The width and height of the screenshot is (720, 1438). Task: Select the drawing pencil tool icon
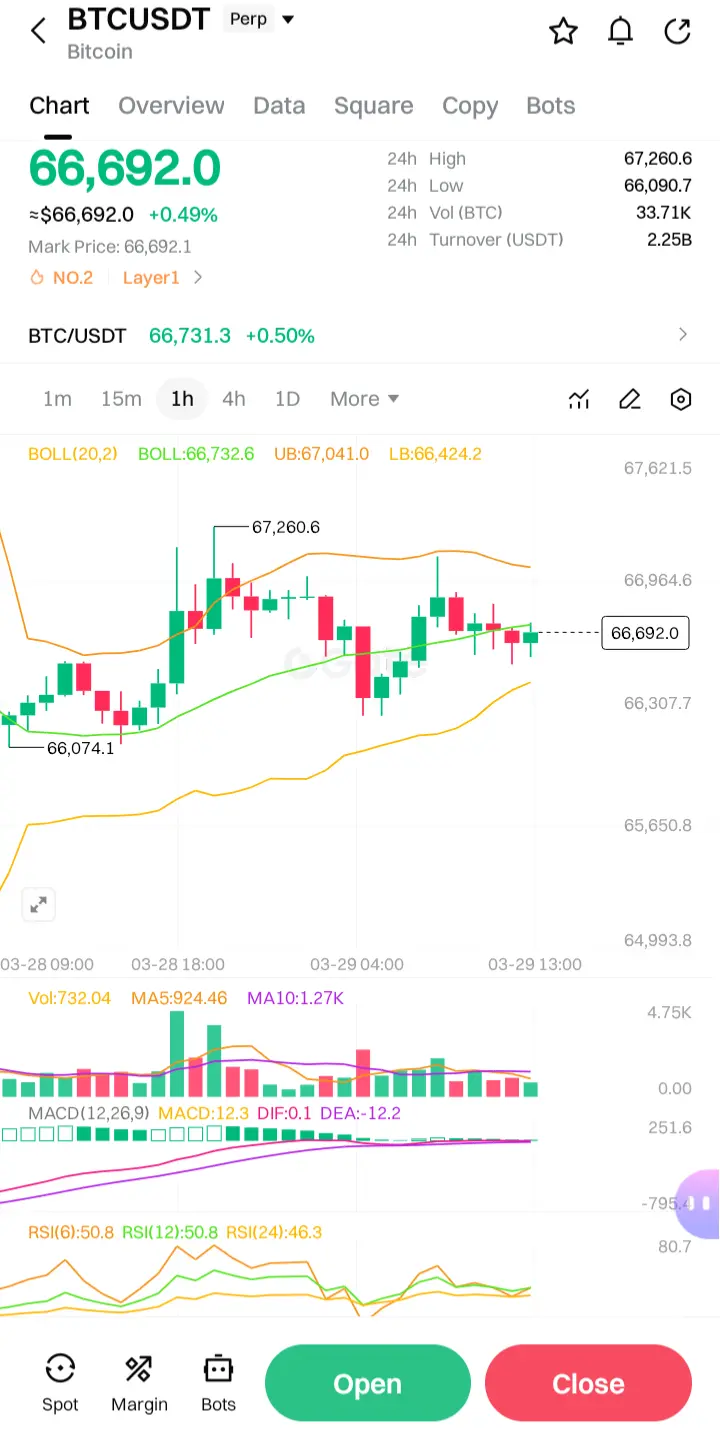pyautogui.click(x=630, y=400)
